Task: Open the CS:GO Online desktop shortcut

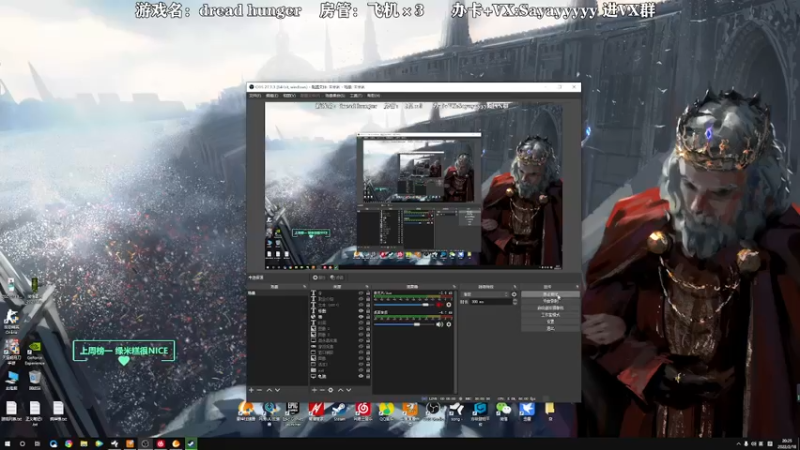Action: [x=11, y=322]
